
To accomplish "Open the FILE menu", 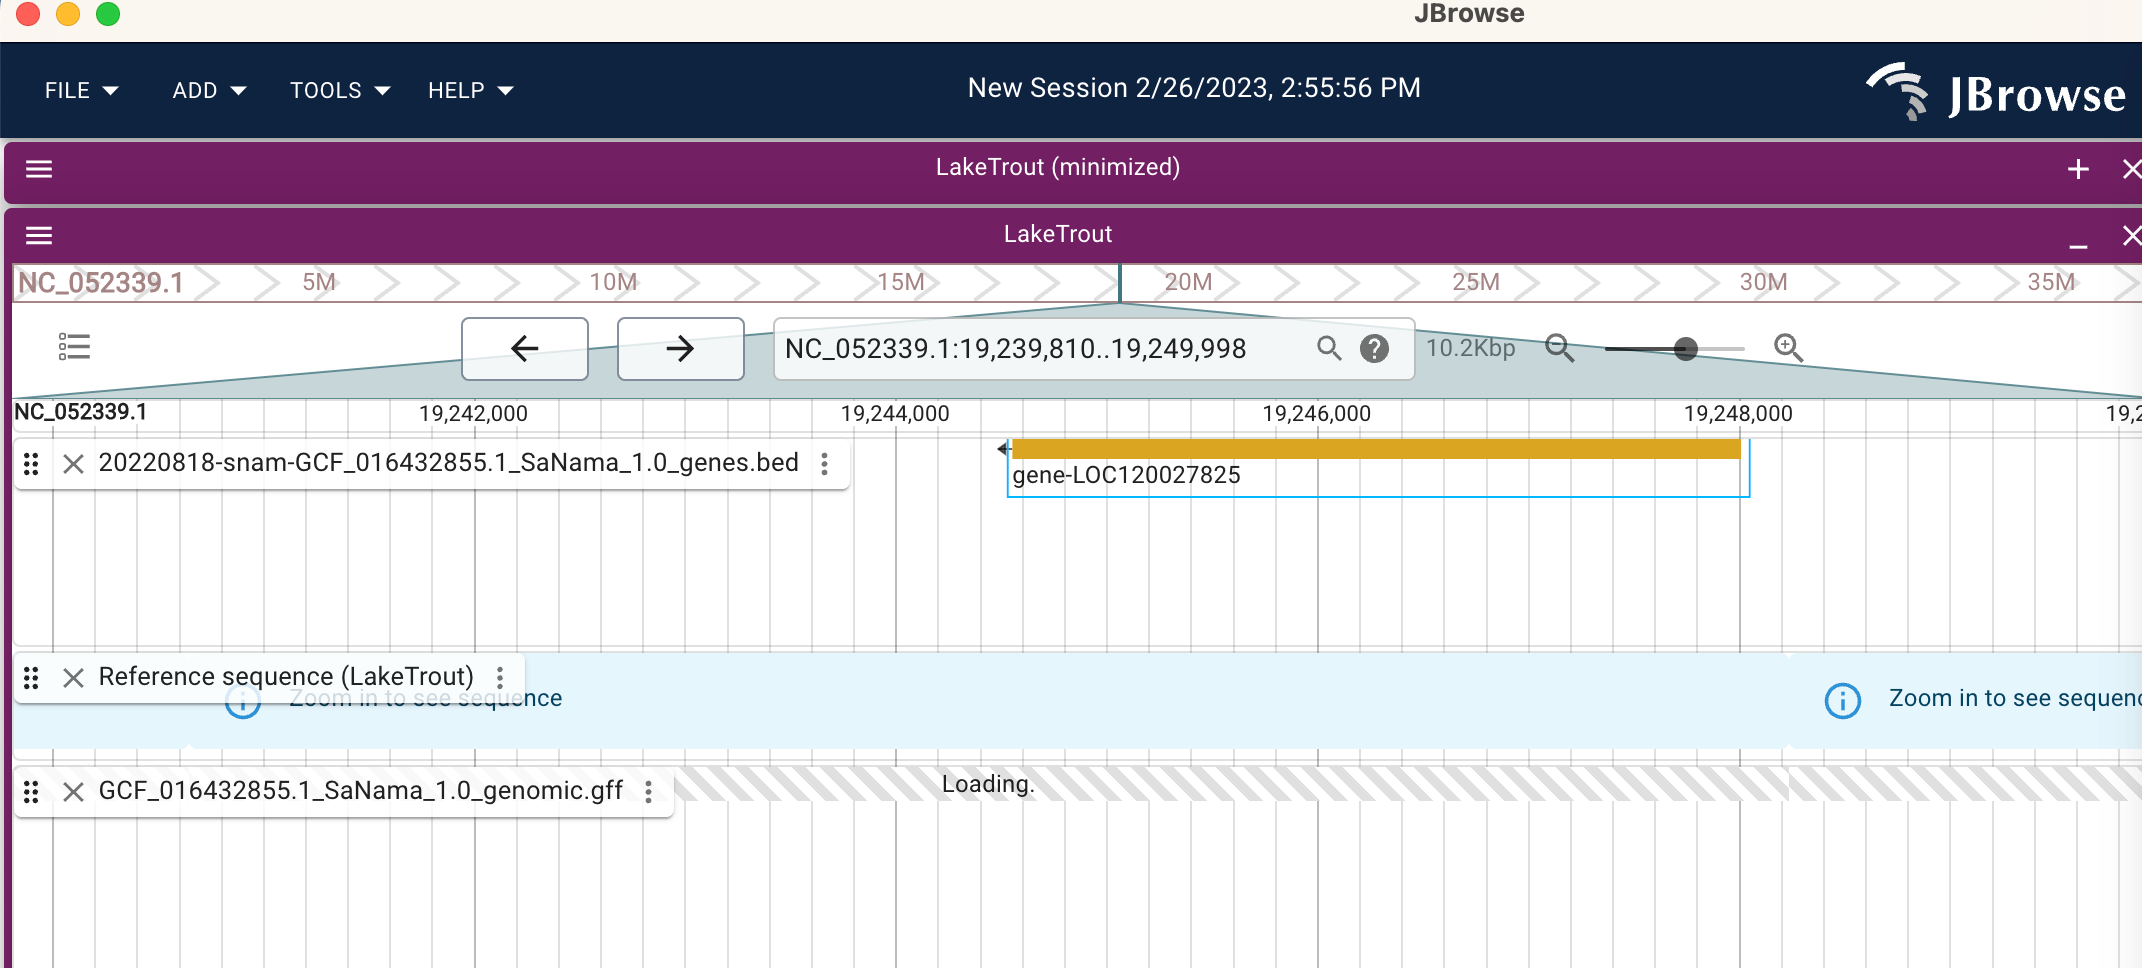I will (x=81, y=91).
